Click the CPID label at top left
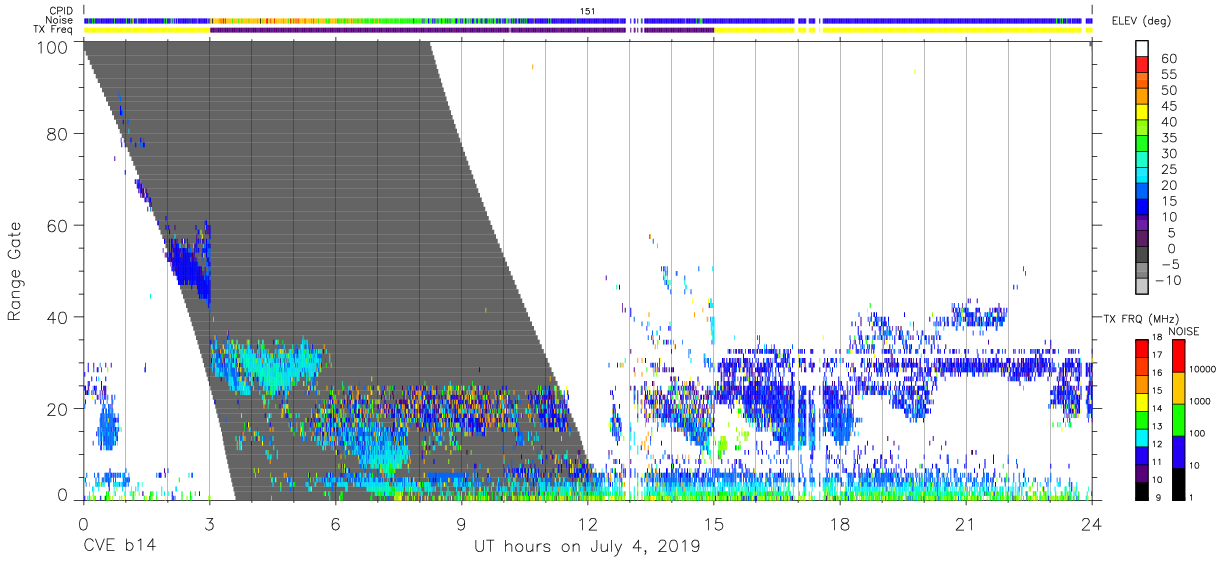Viewport: 1228px width, 567px height. click(59, 11)
